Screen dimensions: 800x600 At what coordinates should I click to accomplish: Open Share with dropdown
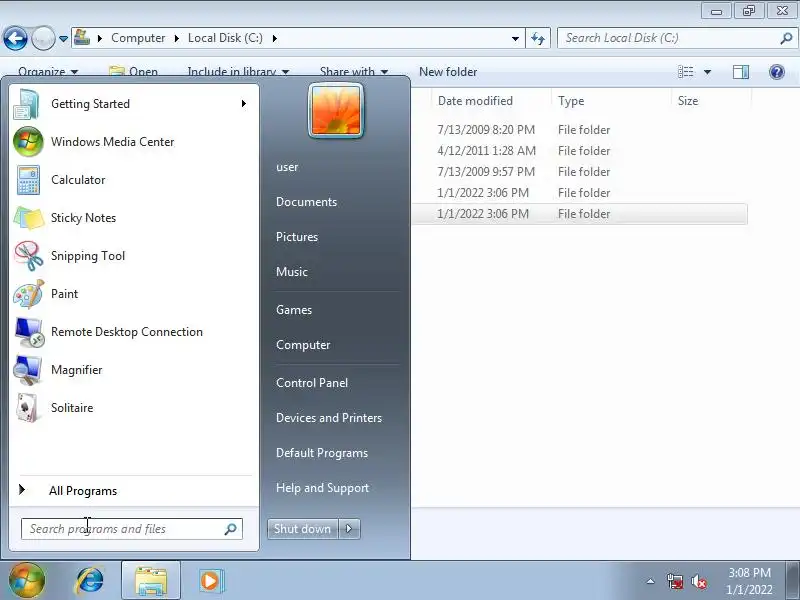[354, 72]
